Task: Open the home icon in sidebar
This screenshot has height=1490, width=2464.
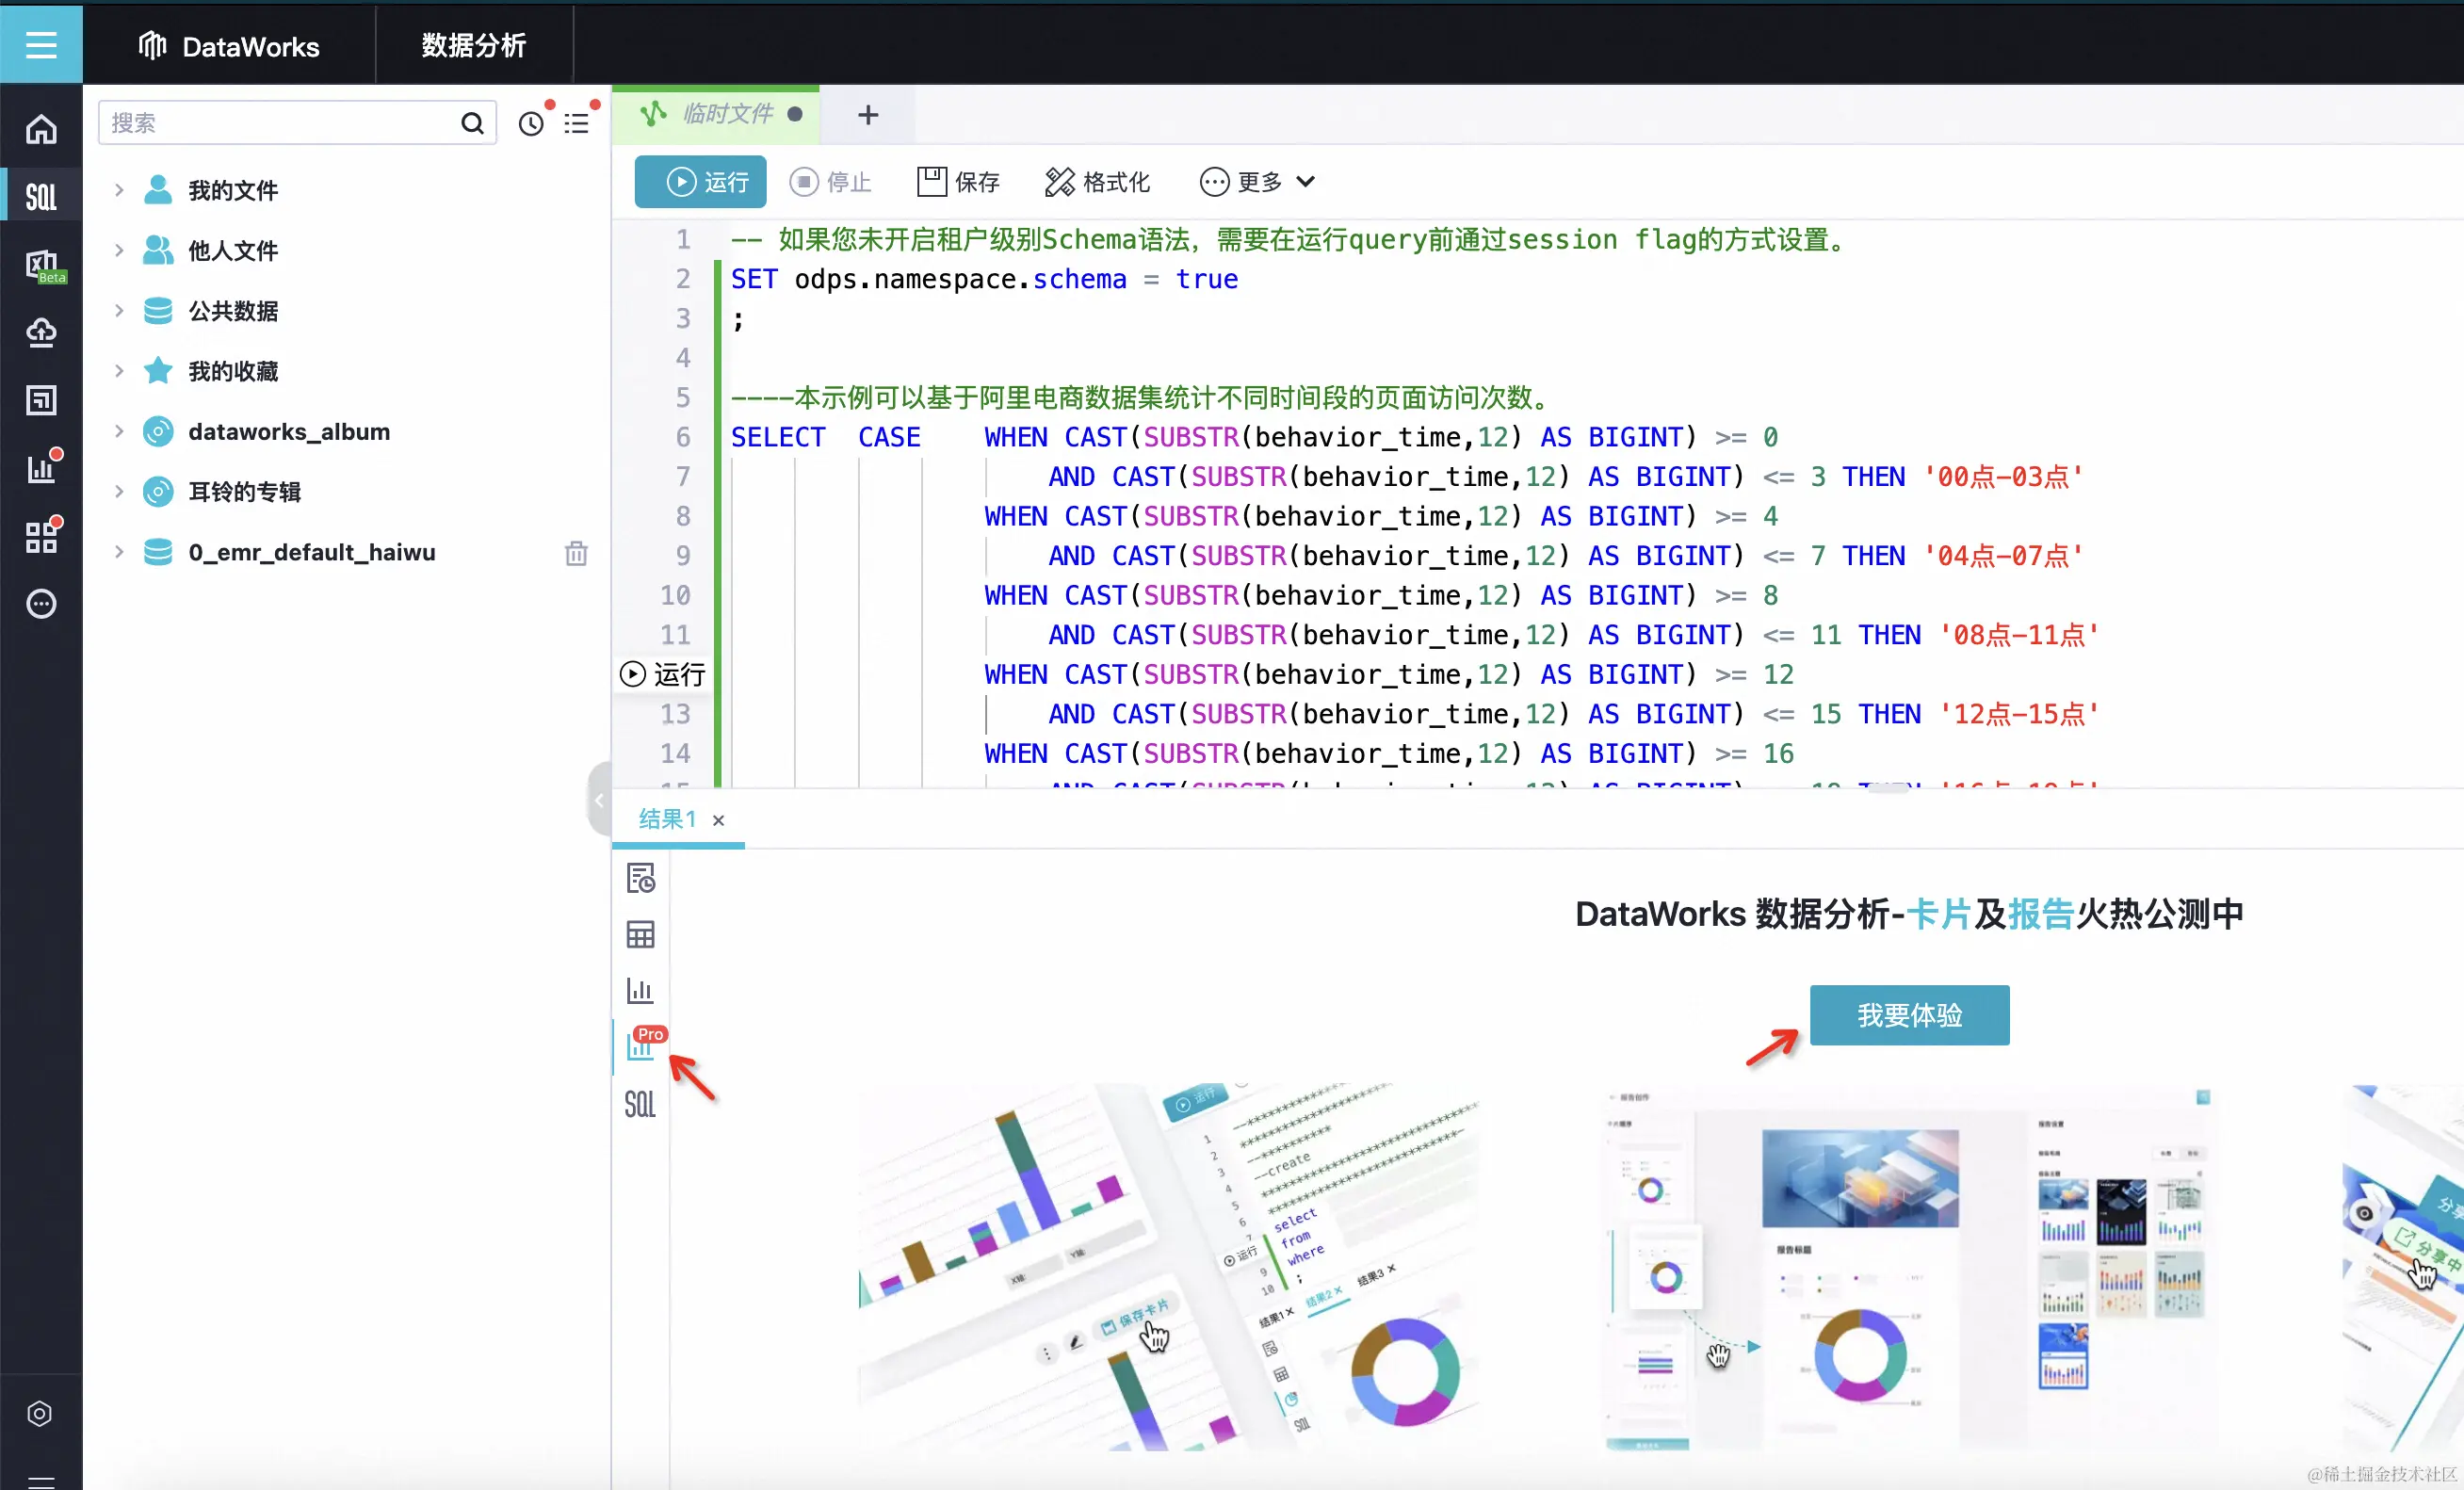Action: point(41,129)
